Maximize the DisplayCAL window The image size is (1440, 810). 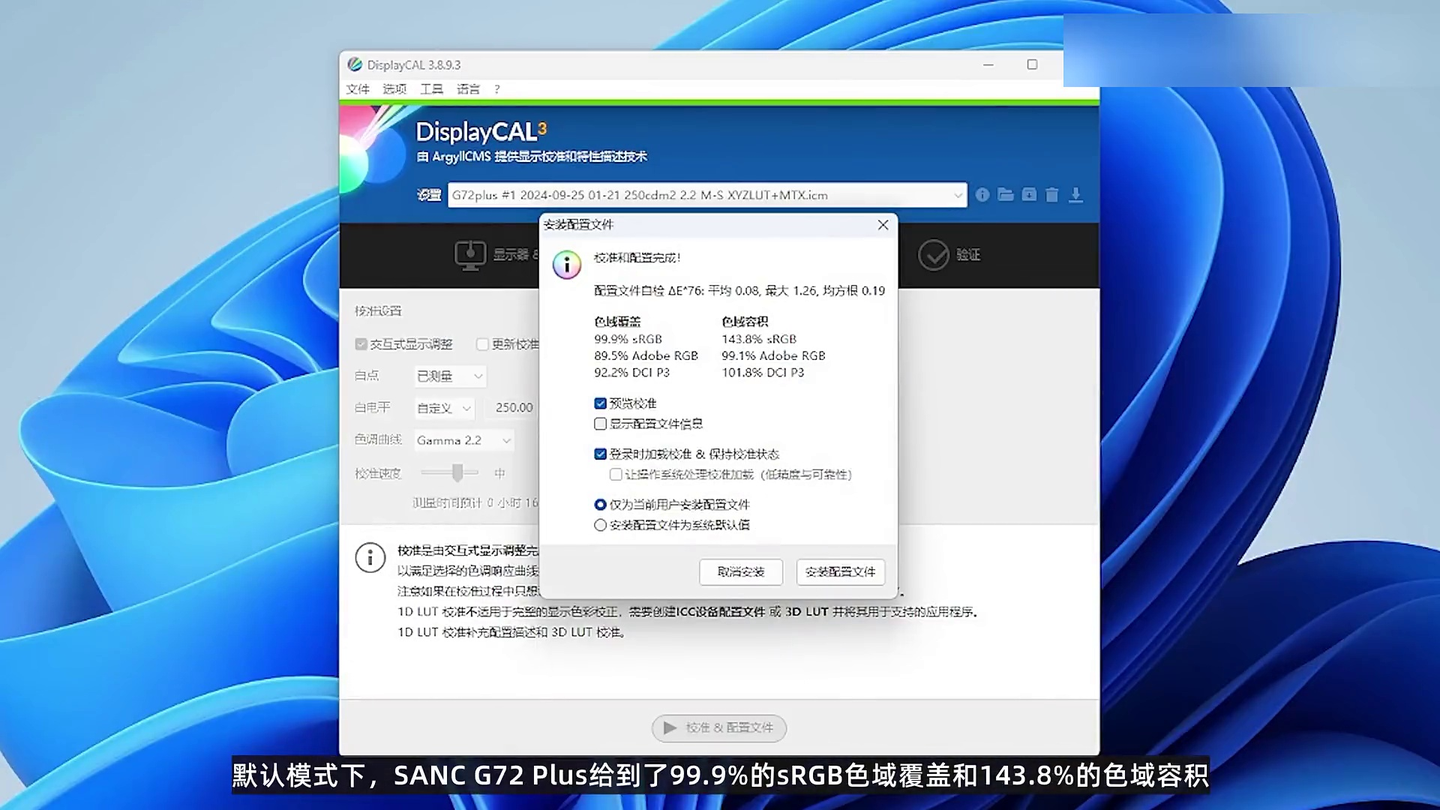(1032, 65)
